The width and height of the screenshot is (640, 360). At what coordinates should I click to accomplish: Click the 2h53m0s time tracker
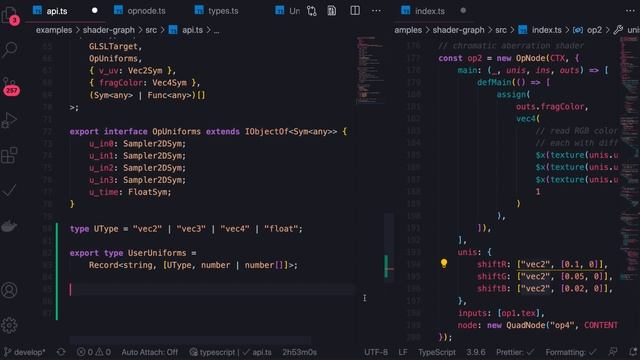click(300, 352)
